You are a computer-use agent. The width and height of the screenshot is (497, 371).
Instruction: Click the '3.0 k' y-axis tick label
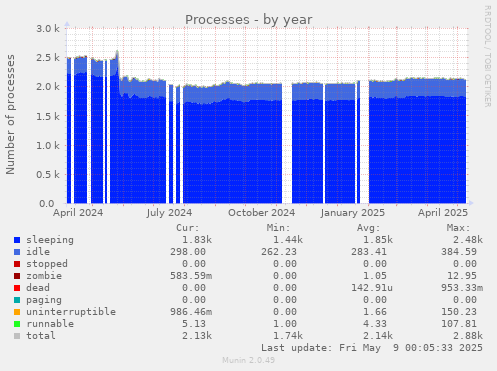tap(48, 29)
